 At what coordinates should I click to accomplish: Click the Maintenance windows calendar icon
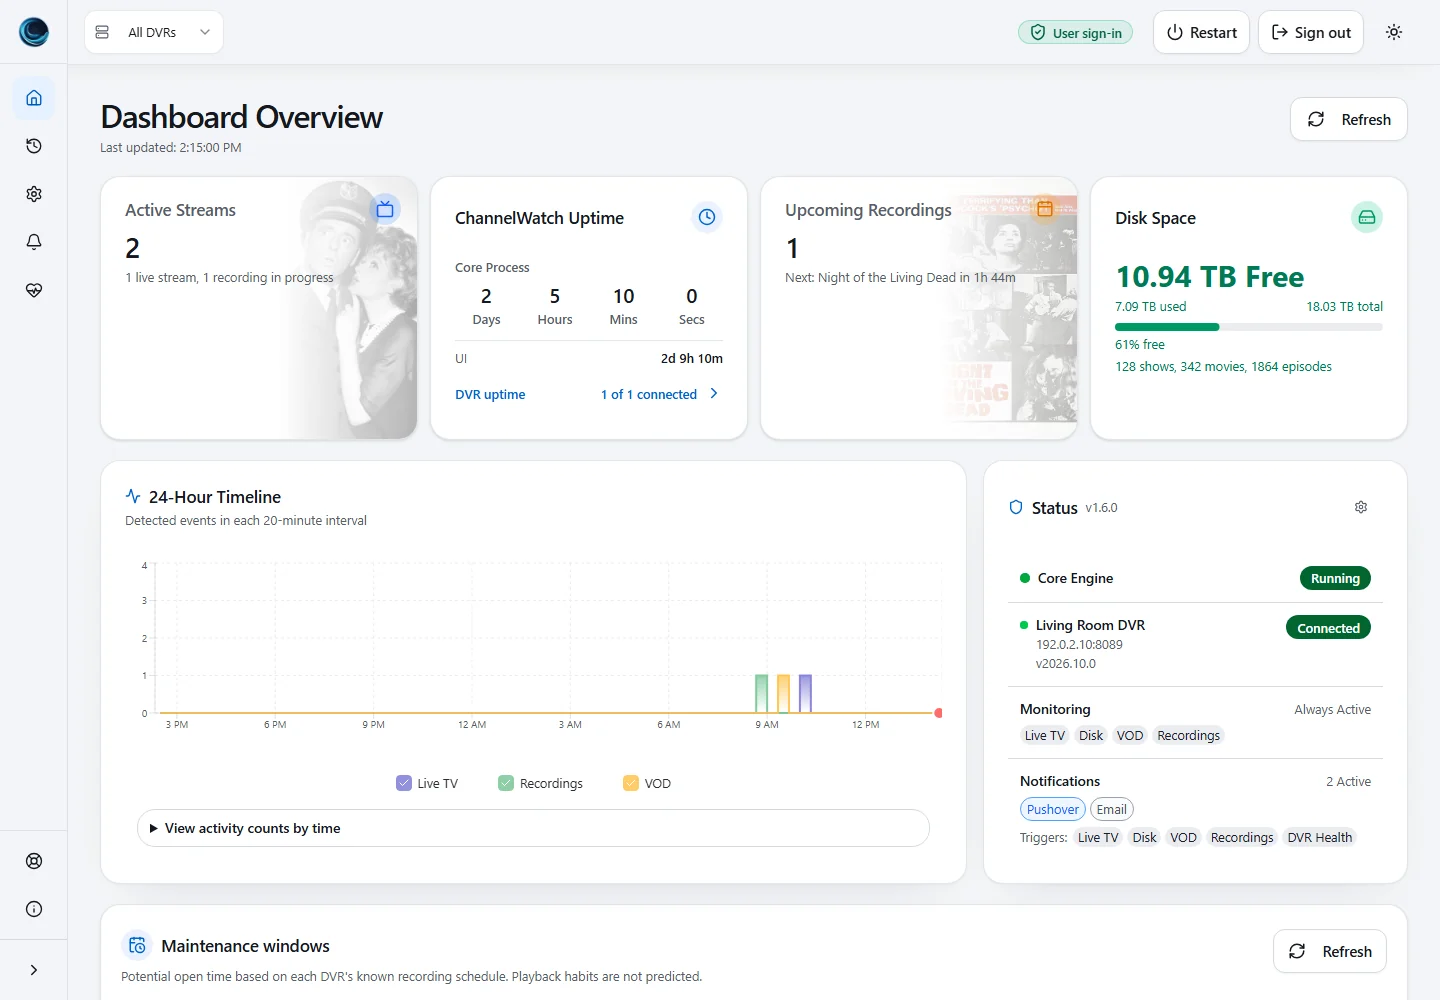(x=137, y=945)
